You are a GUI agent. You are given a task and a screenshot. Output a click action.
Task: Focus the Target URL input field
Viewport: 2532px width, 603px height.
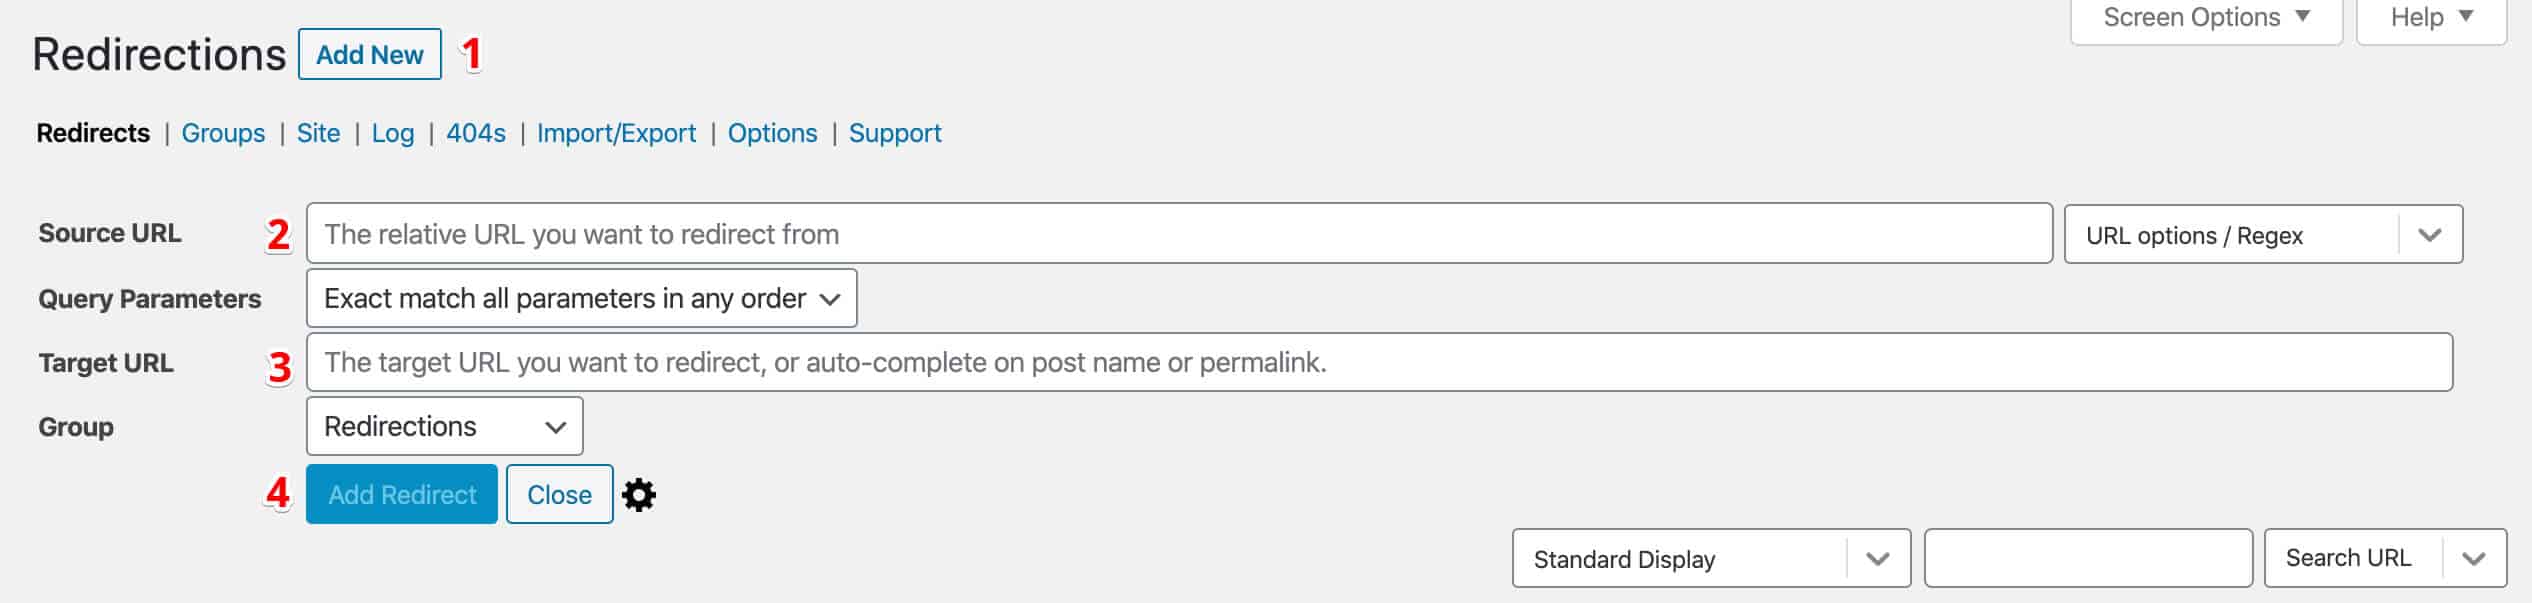coord(1378,362)
